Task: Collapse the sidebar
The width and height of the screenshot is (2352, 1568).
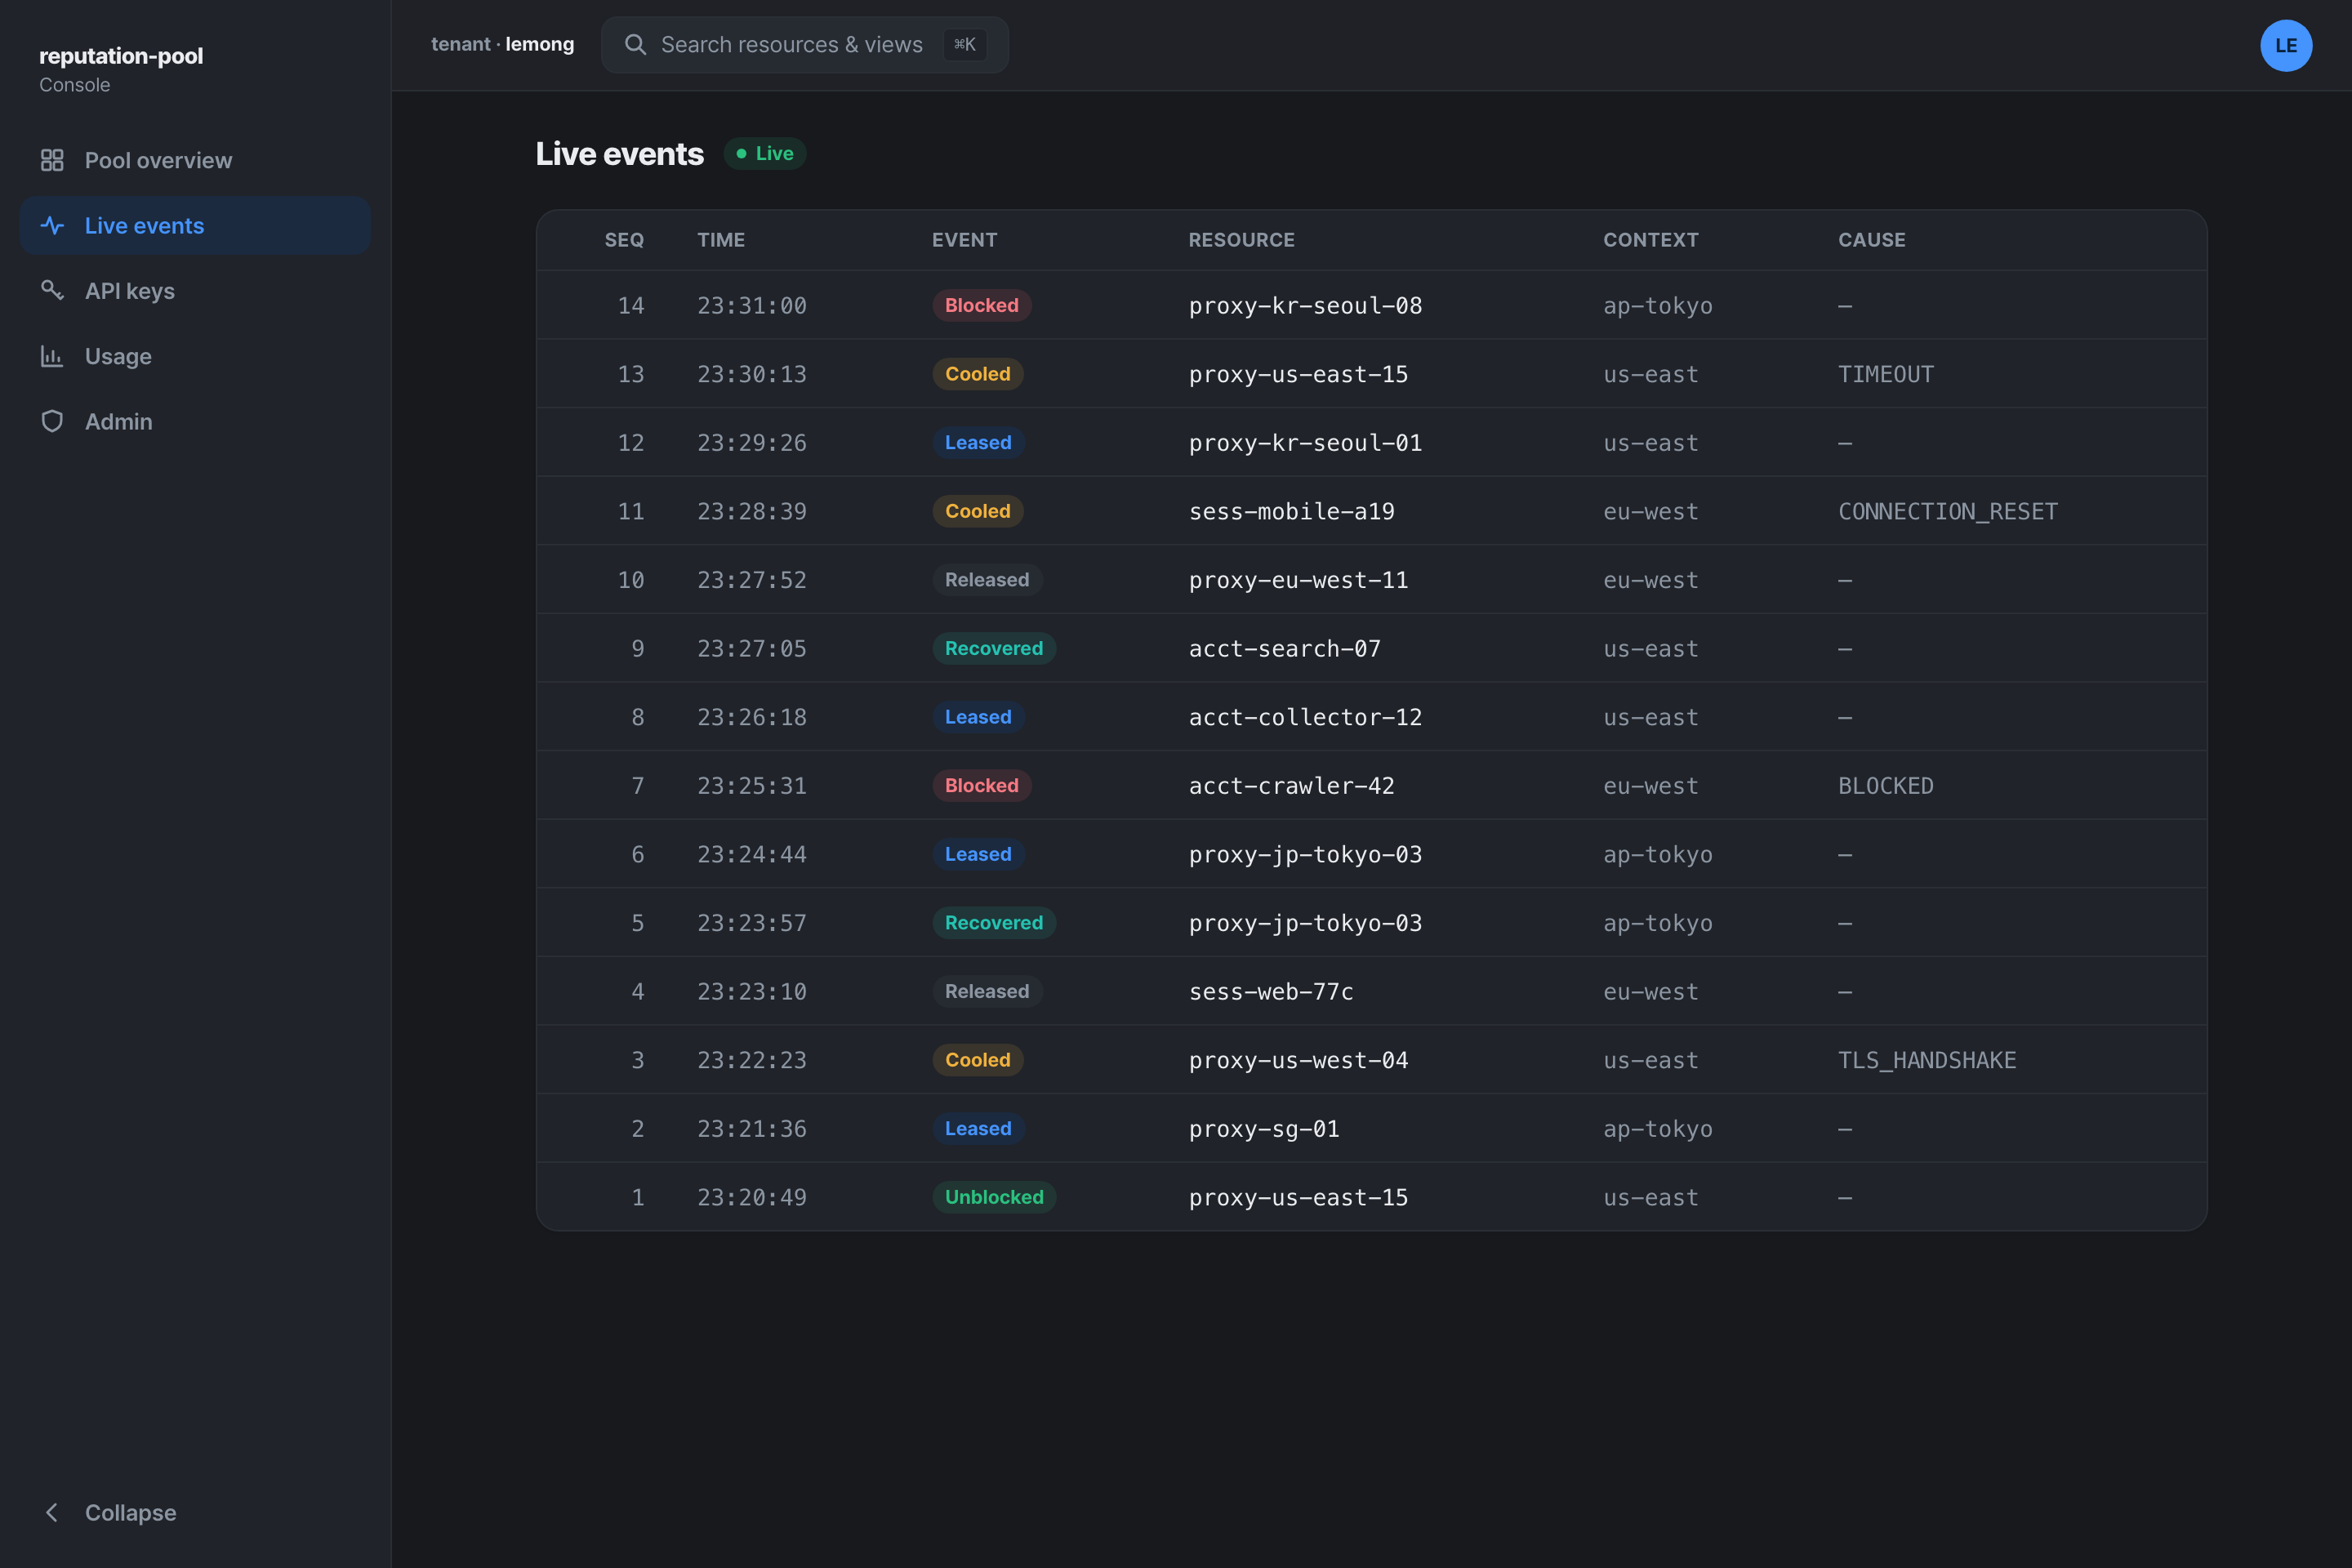Action: tap(195, 1512)
